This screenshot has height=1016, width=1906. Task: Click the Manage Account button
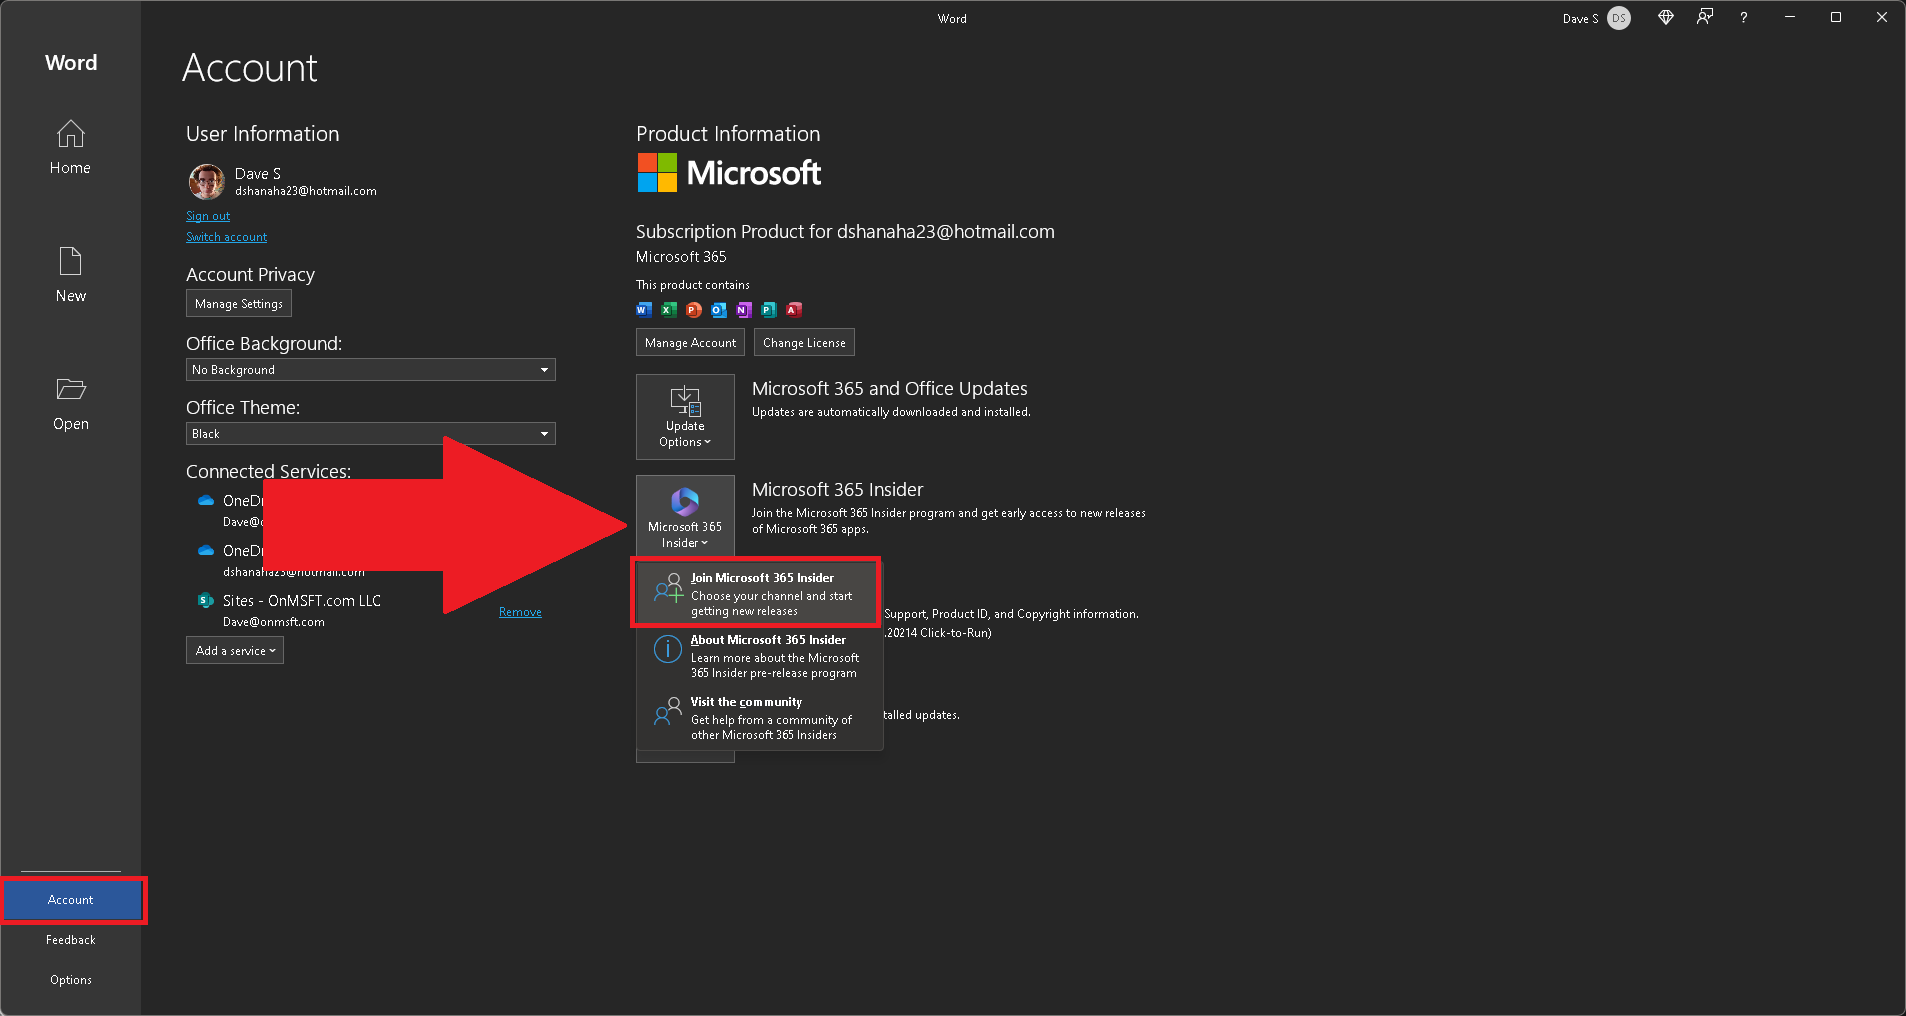[x=690, y=342]
